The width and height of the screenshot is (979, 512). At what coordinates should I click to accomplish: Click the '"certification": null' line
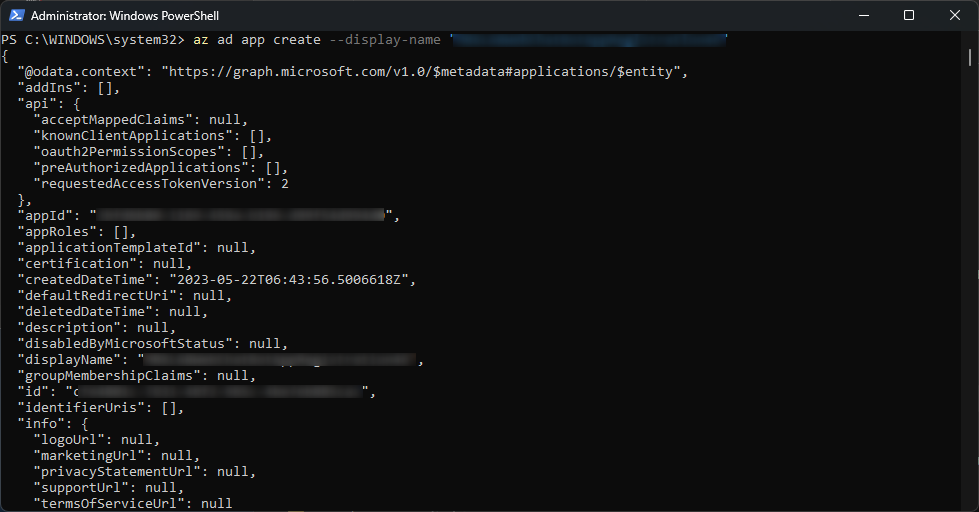(x=104, y=264)
